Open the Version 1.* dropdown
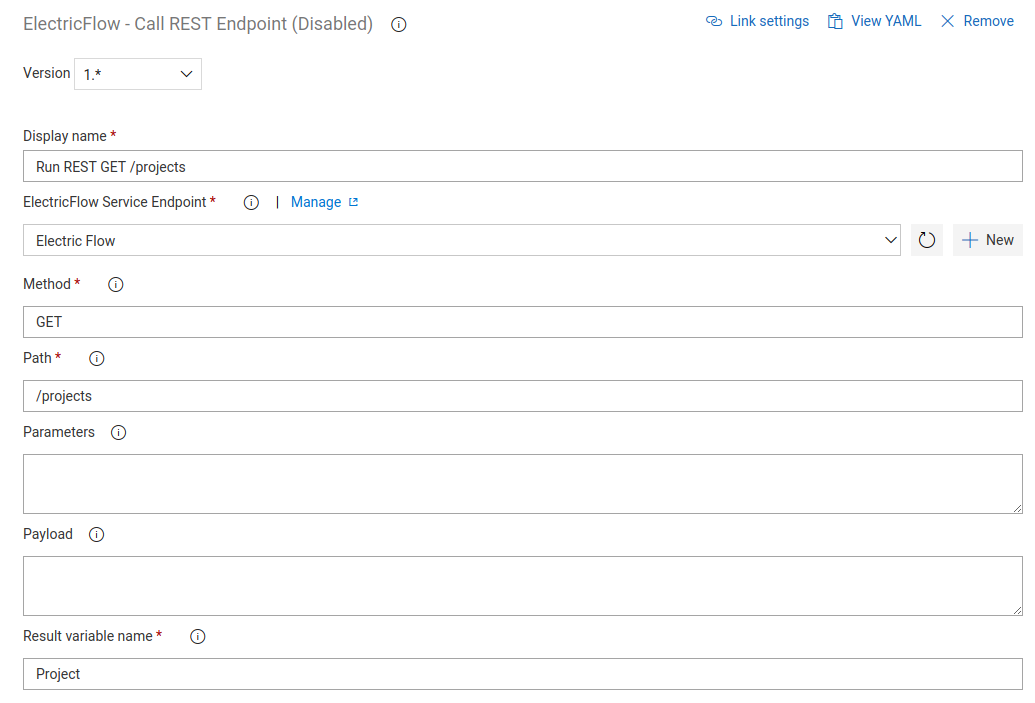 tap(138, 74)
